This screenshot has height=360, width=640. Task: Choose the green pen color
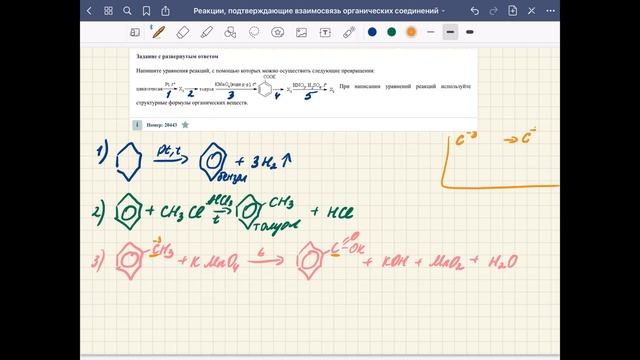(391, 32)
